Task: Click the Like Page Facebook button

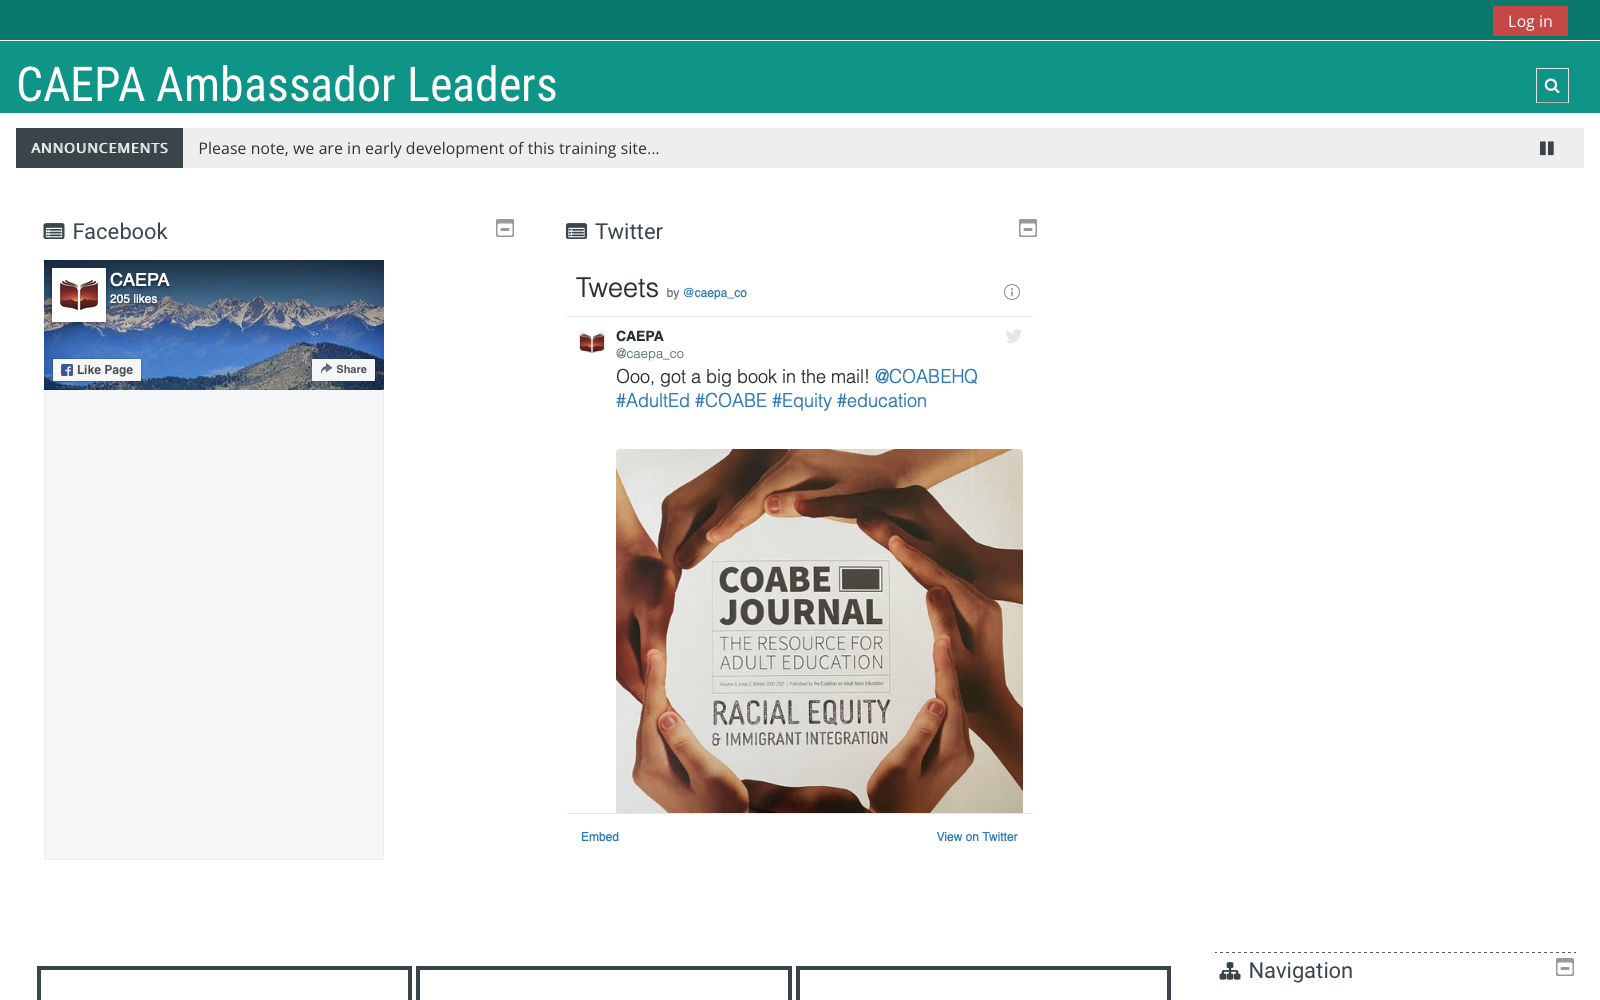Action: point(97,370)
